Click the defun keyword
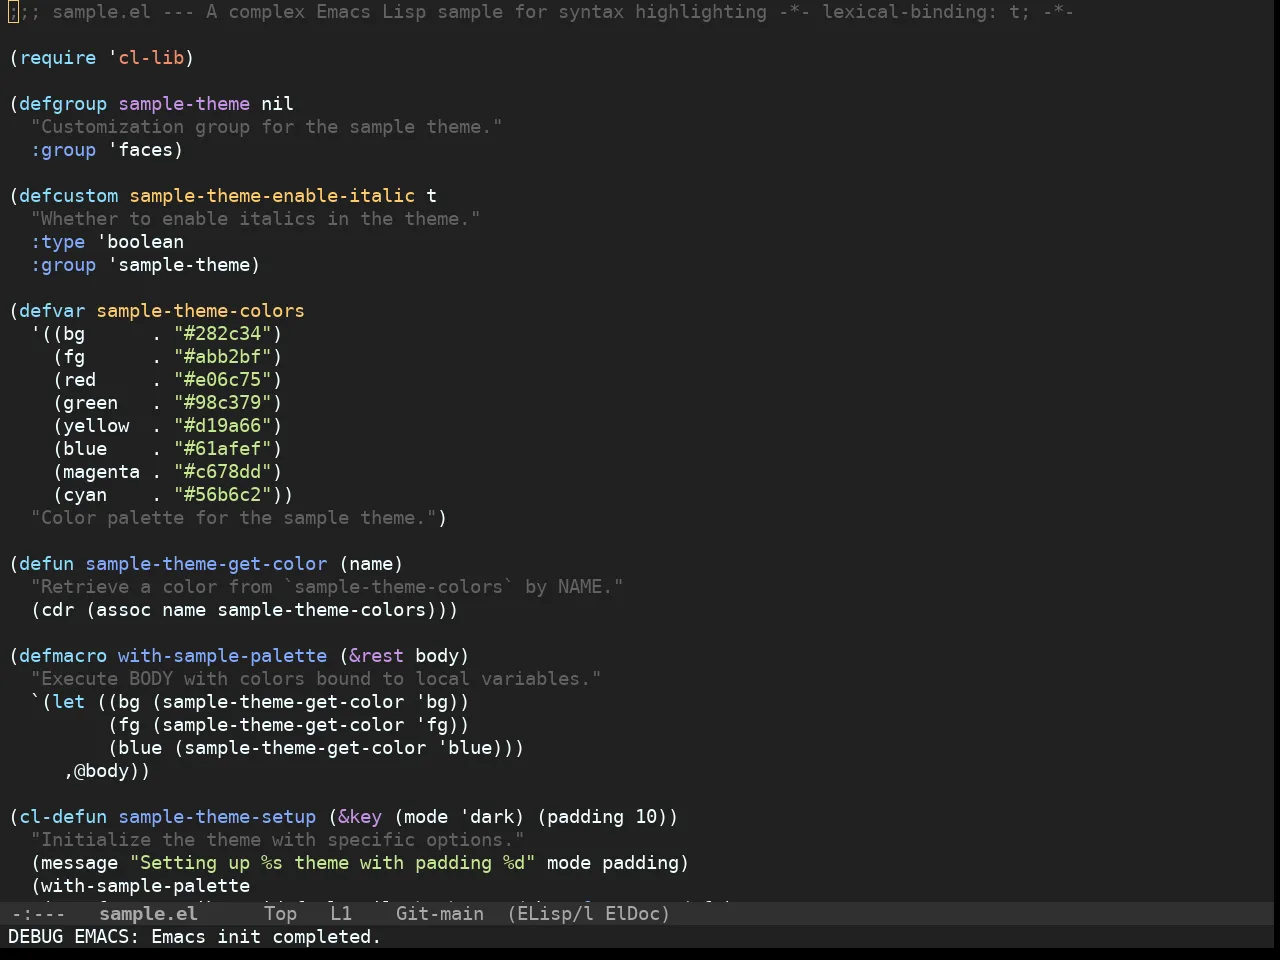 (x=47, y=564)
